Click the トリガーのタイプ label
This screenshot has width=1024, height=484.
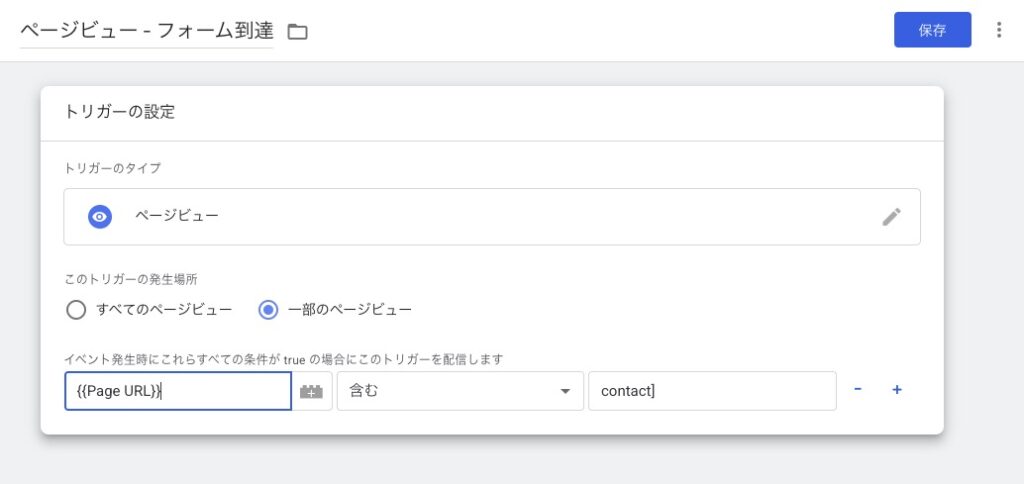pyautogui.click(x=112, y=168)
